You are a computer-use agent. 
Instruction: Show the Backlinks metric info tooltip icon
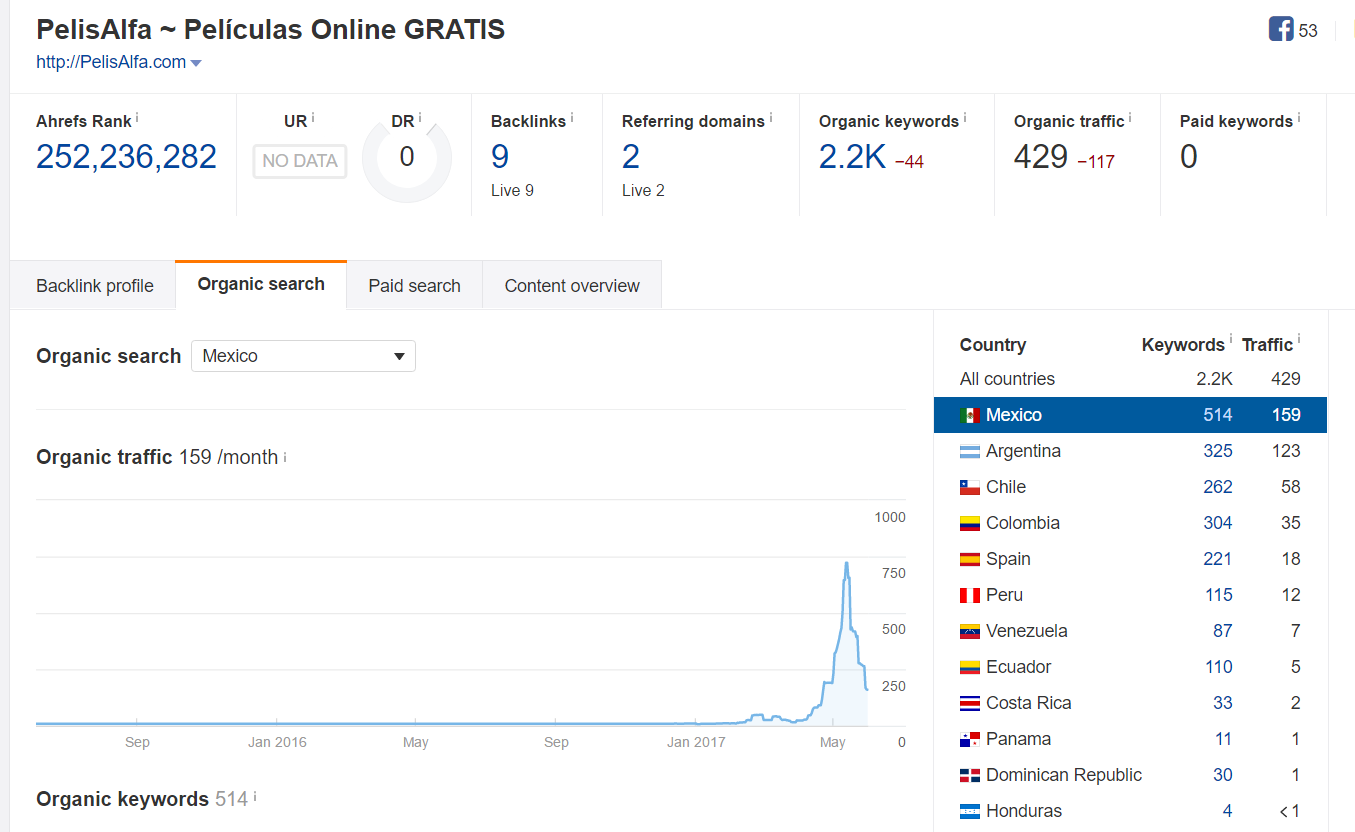point(573,118)
